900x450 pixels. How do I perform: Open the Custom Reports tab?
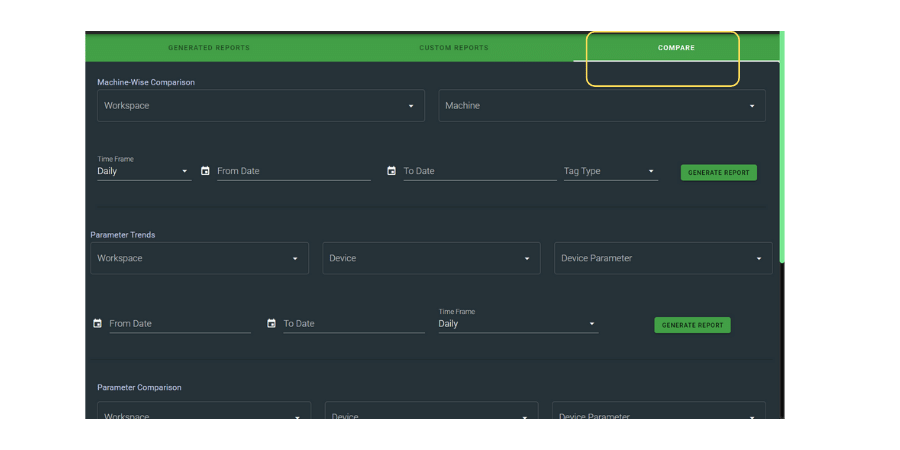click(x=453, y=48)
